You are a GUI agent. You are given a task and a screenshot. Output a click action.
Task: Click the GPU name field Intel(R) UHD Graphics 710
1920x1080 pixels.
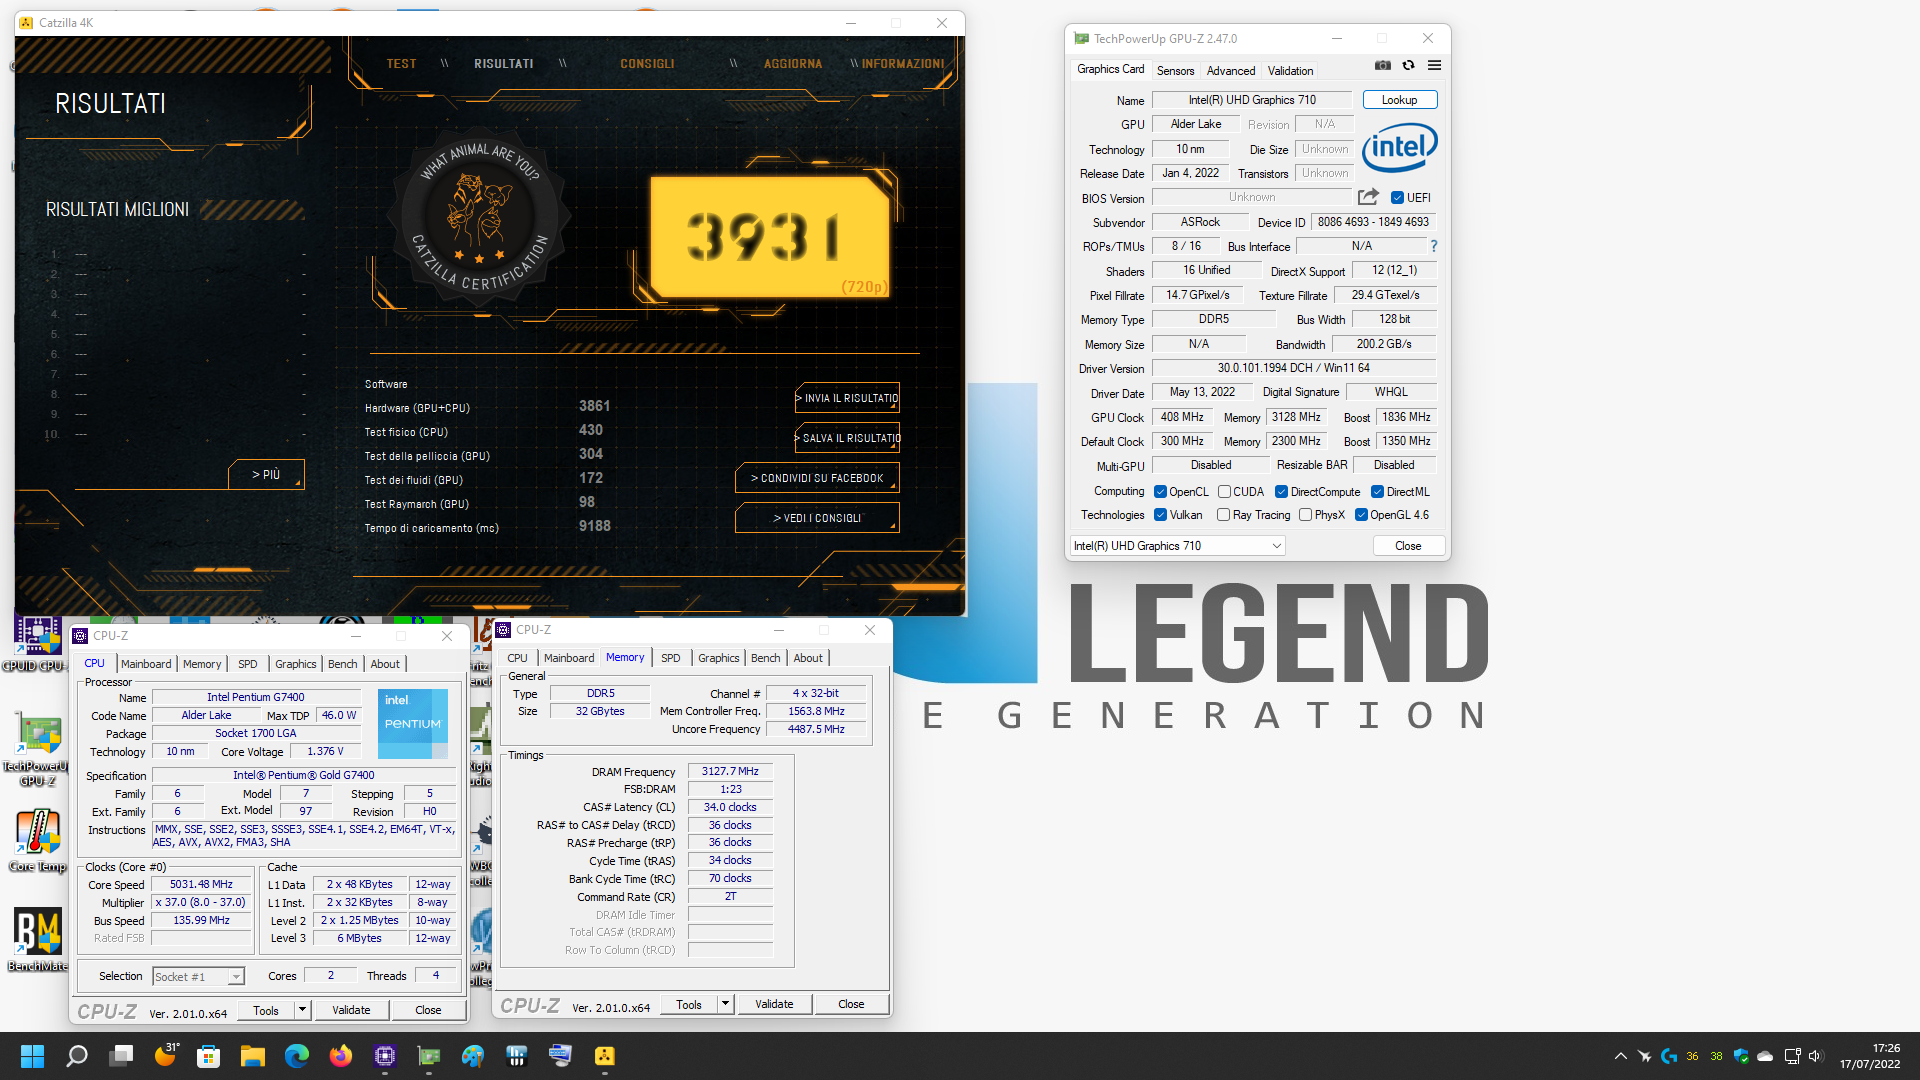pos(1252,100)
